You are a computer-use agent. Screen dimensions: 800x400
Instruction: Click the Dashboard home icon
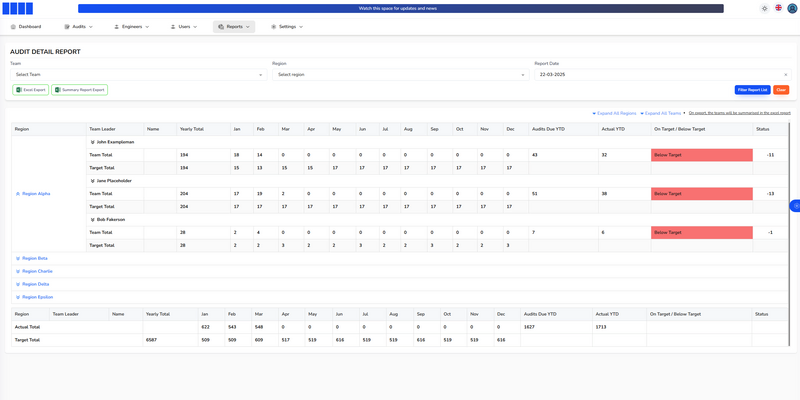pyautogui.click(x=13, y=27)
